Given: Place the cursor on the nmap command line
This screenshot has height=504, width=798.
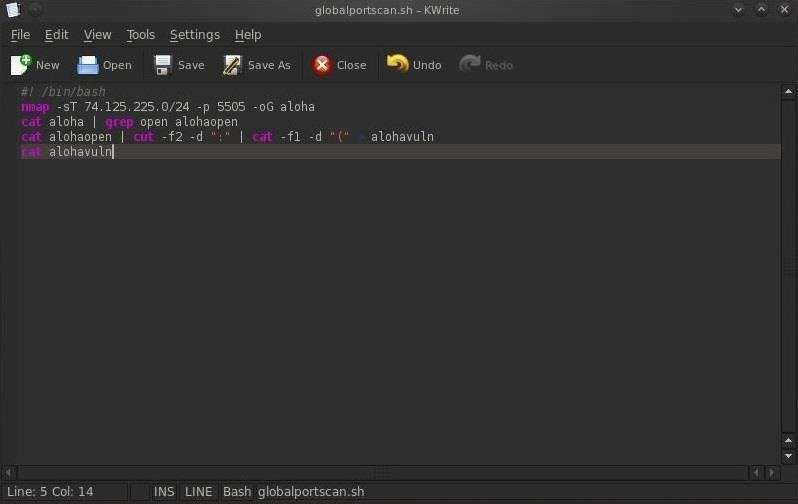Looking at the screenshot, I should click(200, 107).
